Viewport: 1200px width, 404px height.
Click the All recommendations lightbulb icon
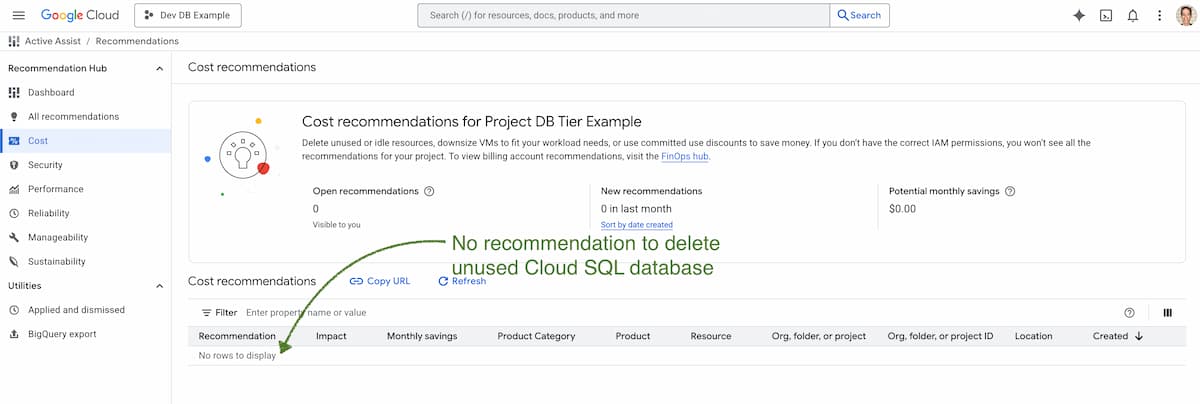point(14,117)
